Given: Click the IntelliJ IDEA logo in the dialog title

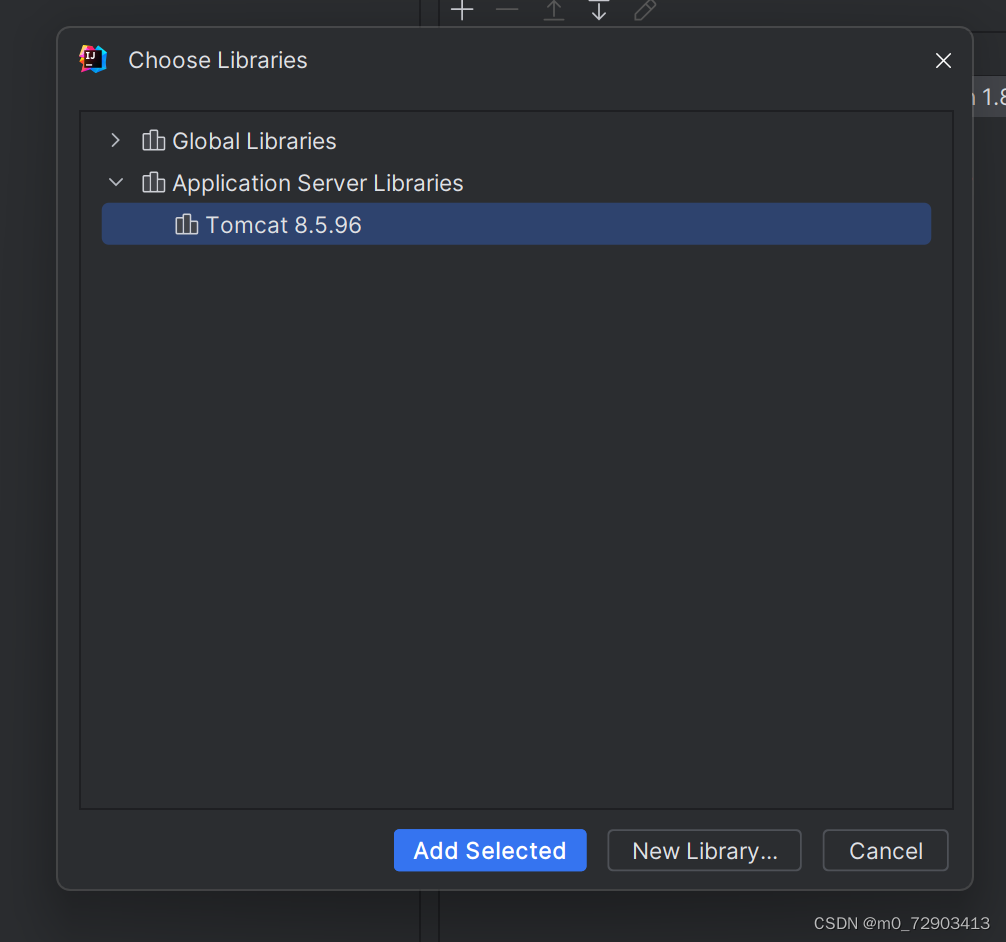Looking at the screenshot, I should click(x=92, y=59).
